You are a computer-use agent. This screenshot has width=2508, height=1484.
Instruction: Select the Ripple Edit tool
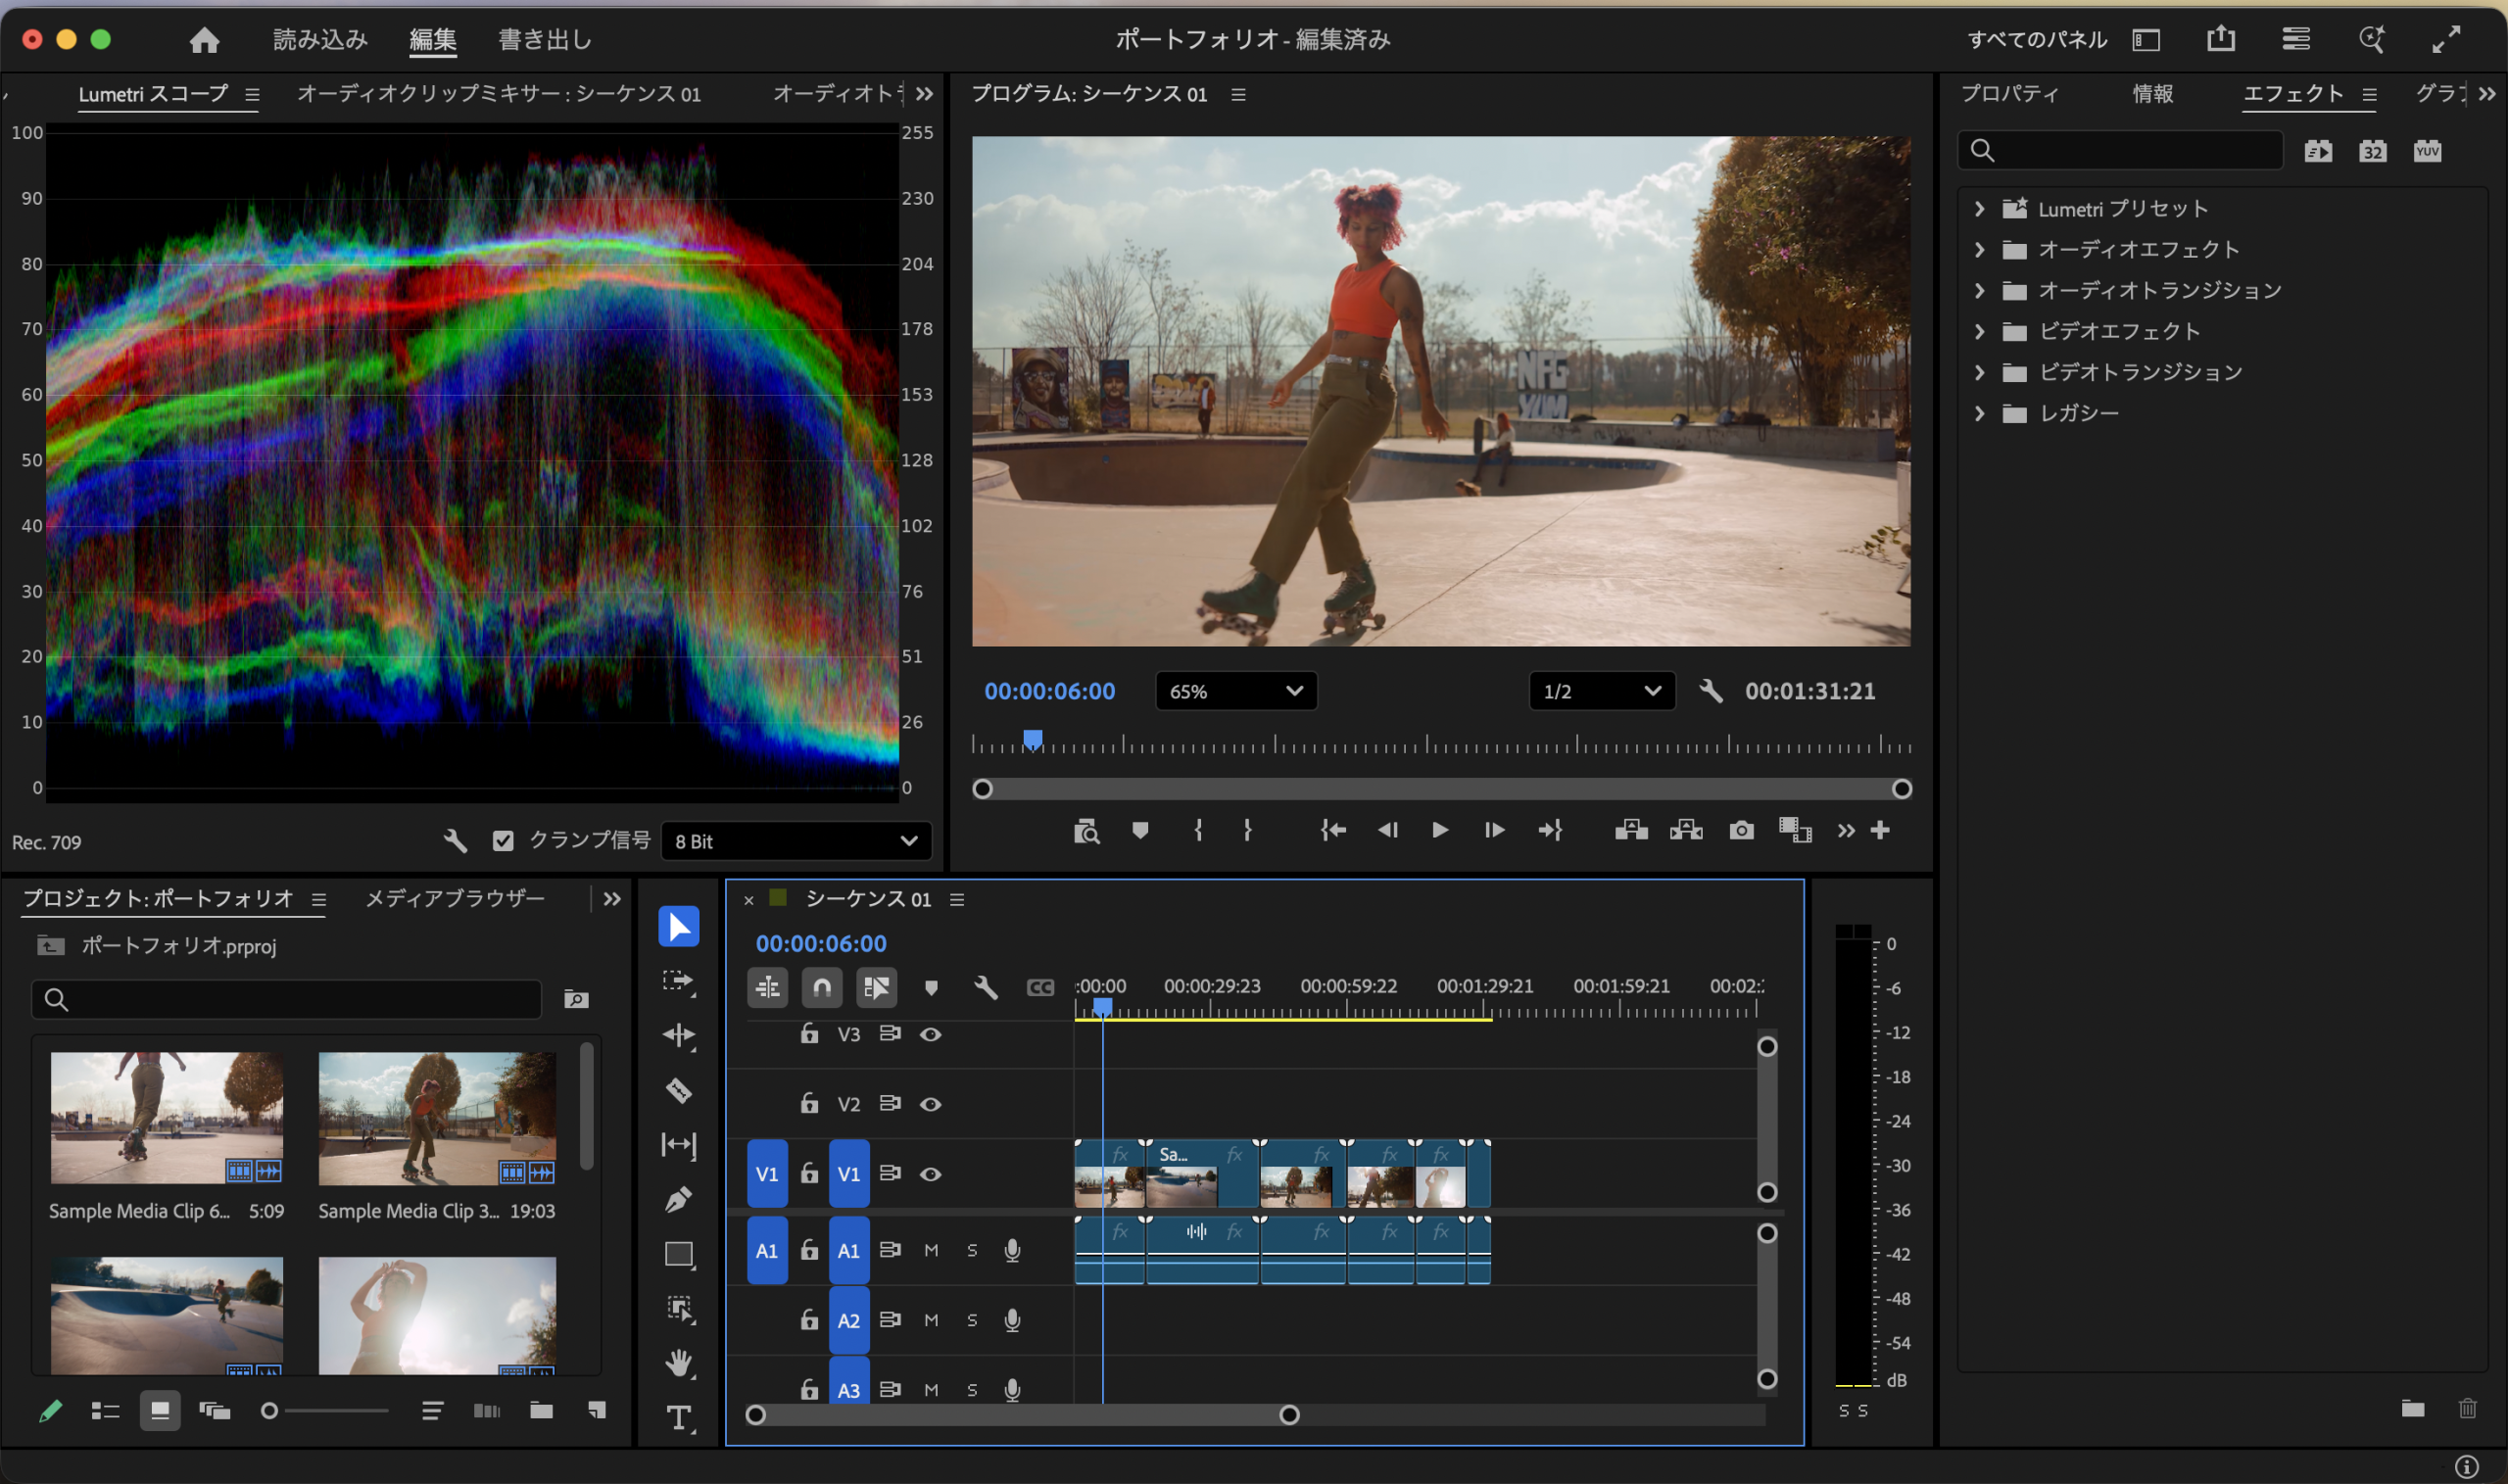[679, 1035]
